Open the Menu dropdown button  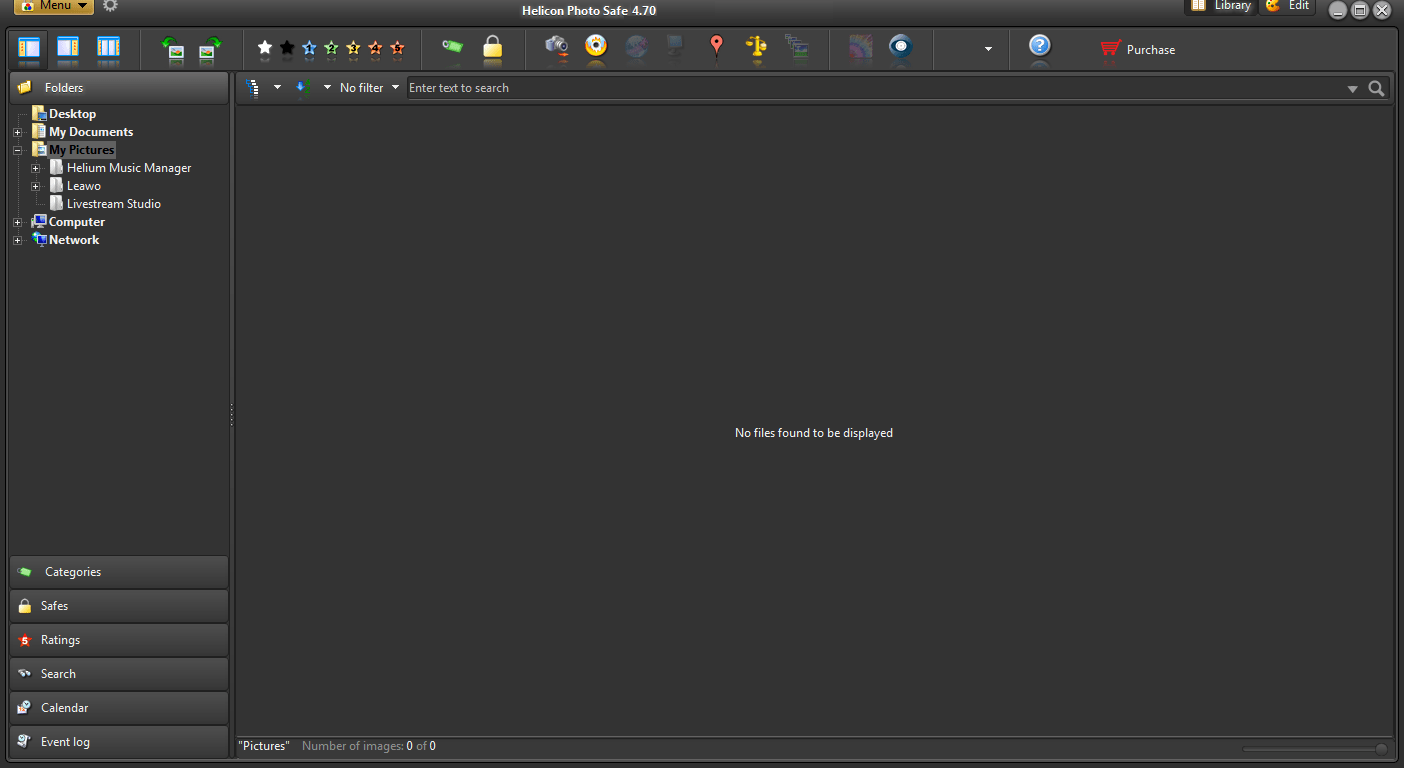click(54, 6)
